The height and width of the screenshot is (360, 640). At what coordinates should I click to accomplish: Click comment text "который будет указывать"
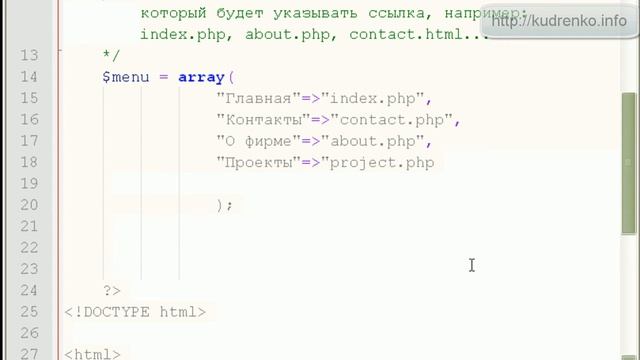(x=249, y=13)
